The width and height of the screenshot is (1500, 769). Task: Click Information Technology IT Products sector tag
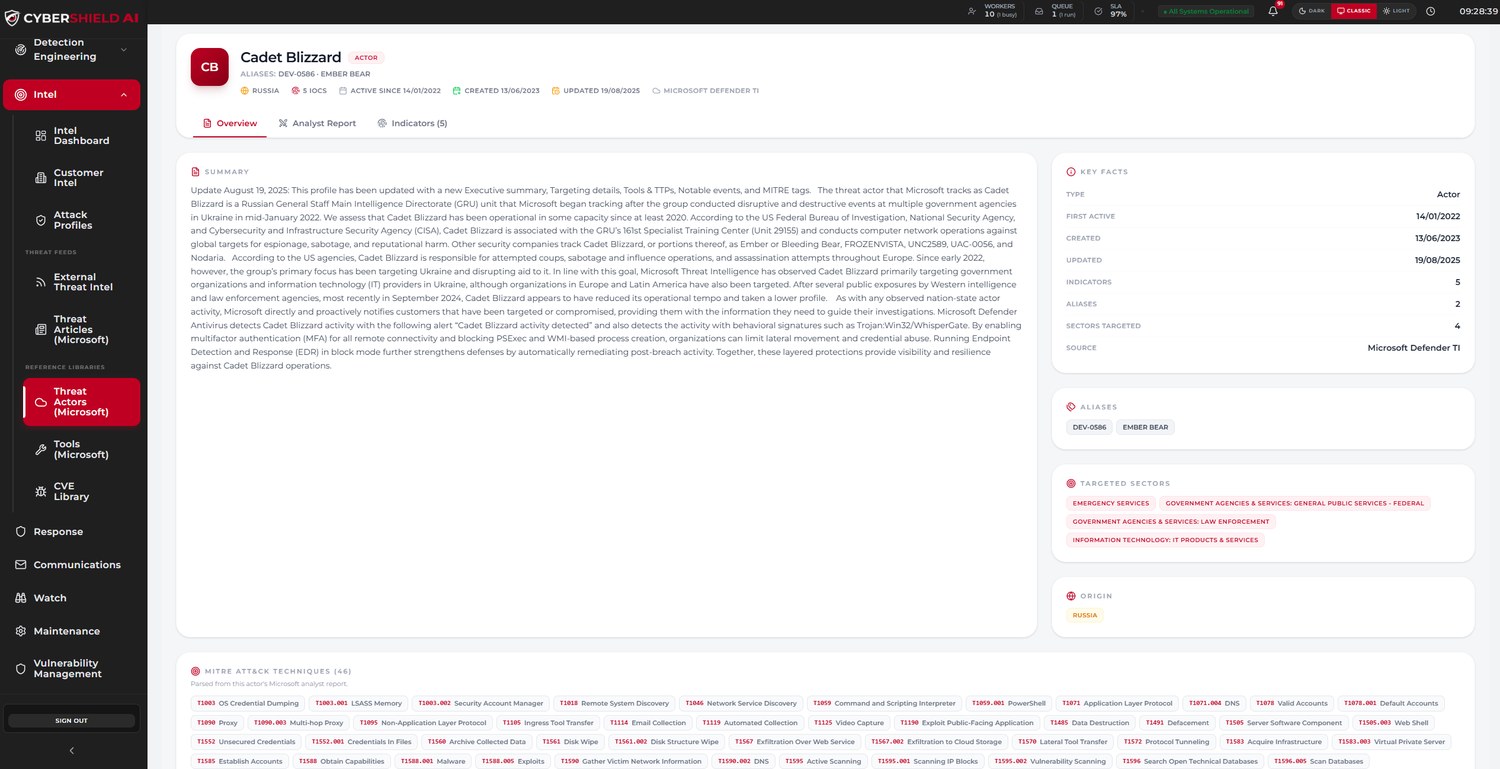(1165, 540)
